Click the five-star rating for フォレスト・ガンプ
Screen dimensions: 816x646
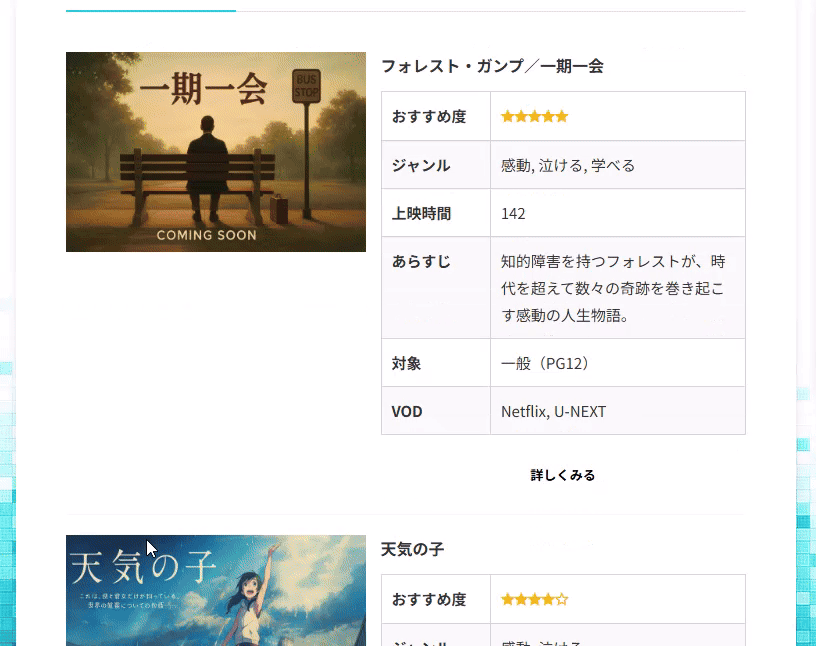[x=534, y=116]
